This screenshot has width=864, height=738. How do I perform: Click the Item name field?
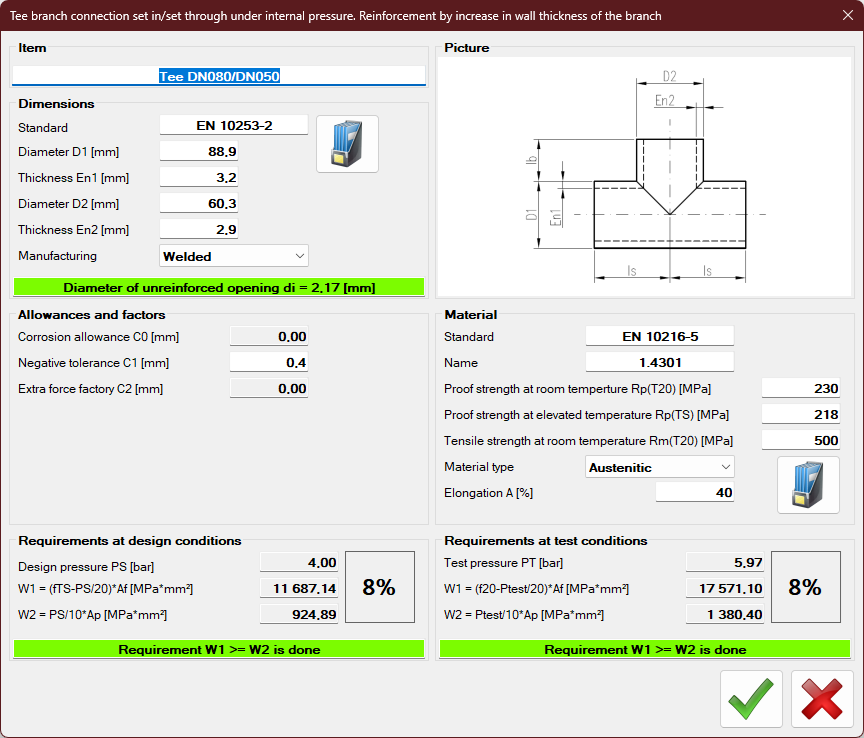coord(218,76)
